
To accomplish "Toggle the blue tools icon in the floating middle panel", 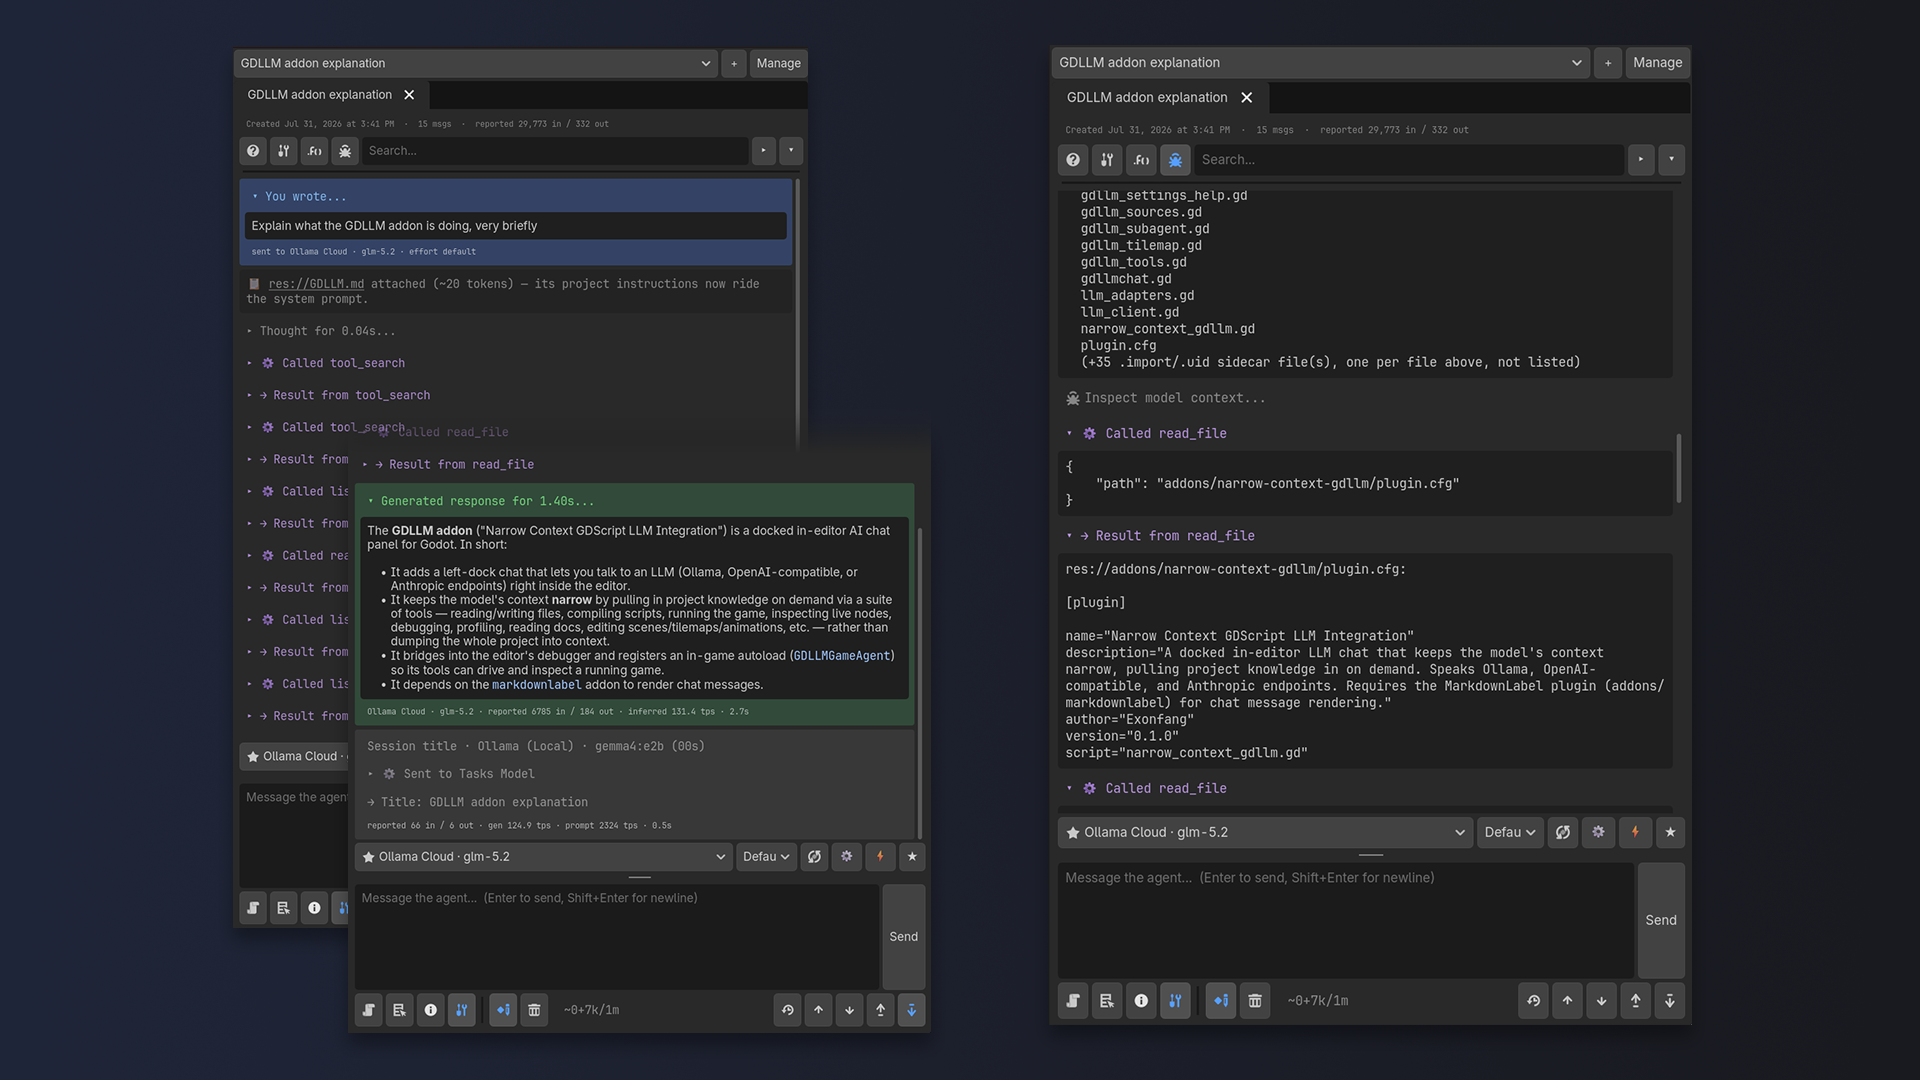I will [x=462, y=1010].
